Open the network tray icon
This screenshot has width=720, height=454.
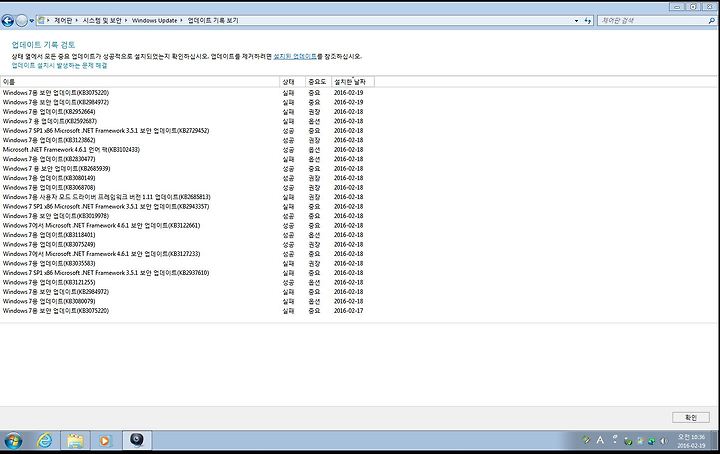651,441
